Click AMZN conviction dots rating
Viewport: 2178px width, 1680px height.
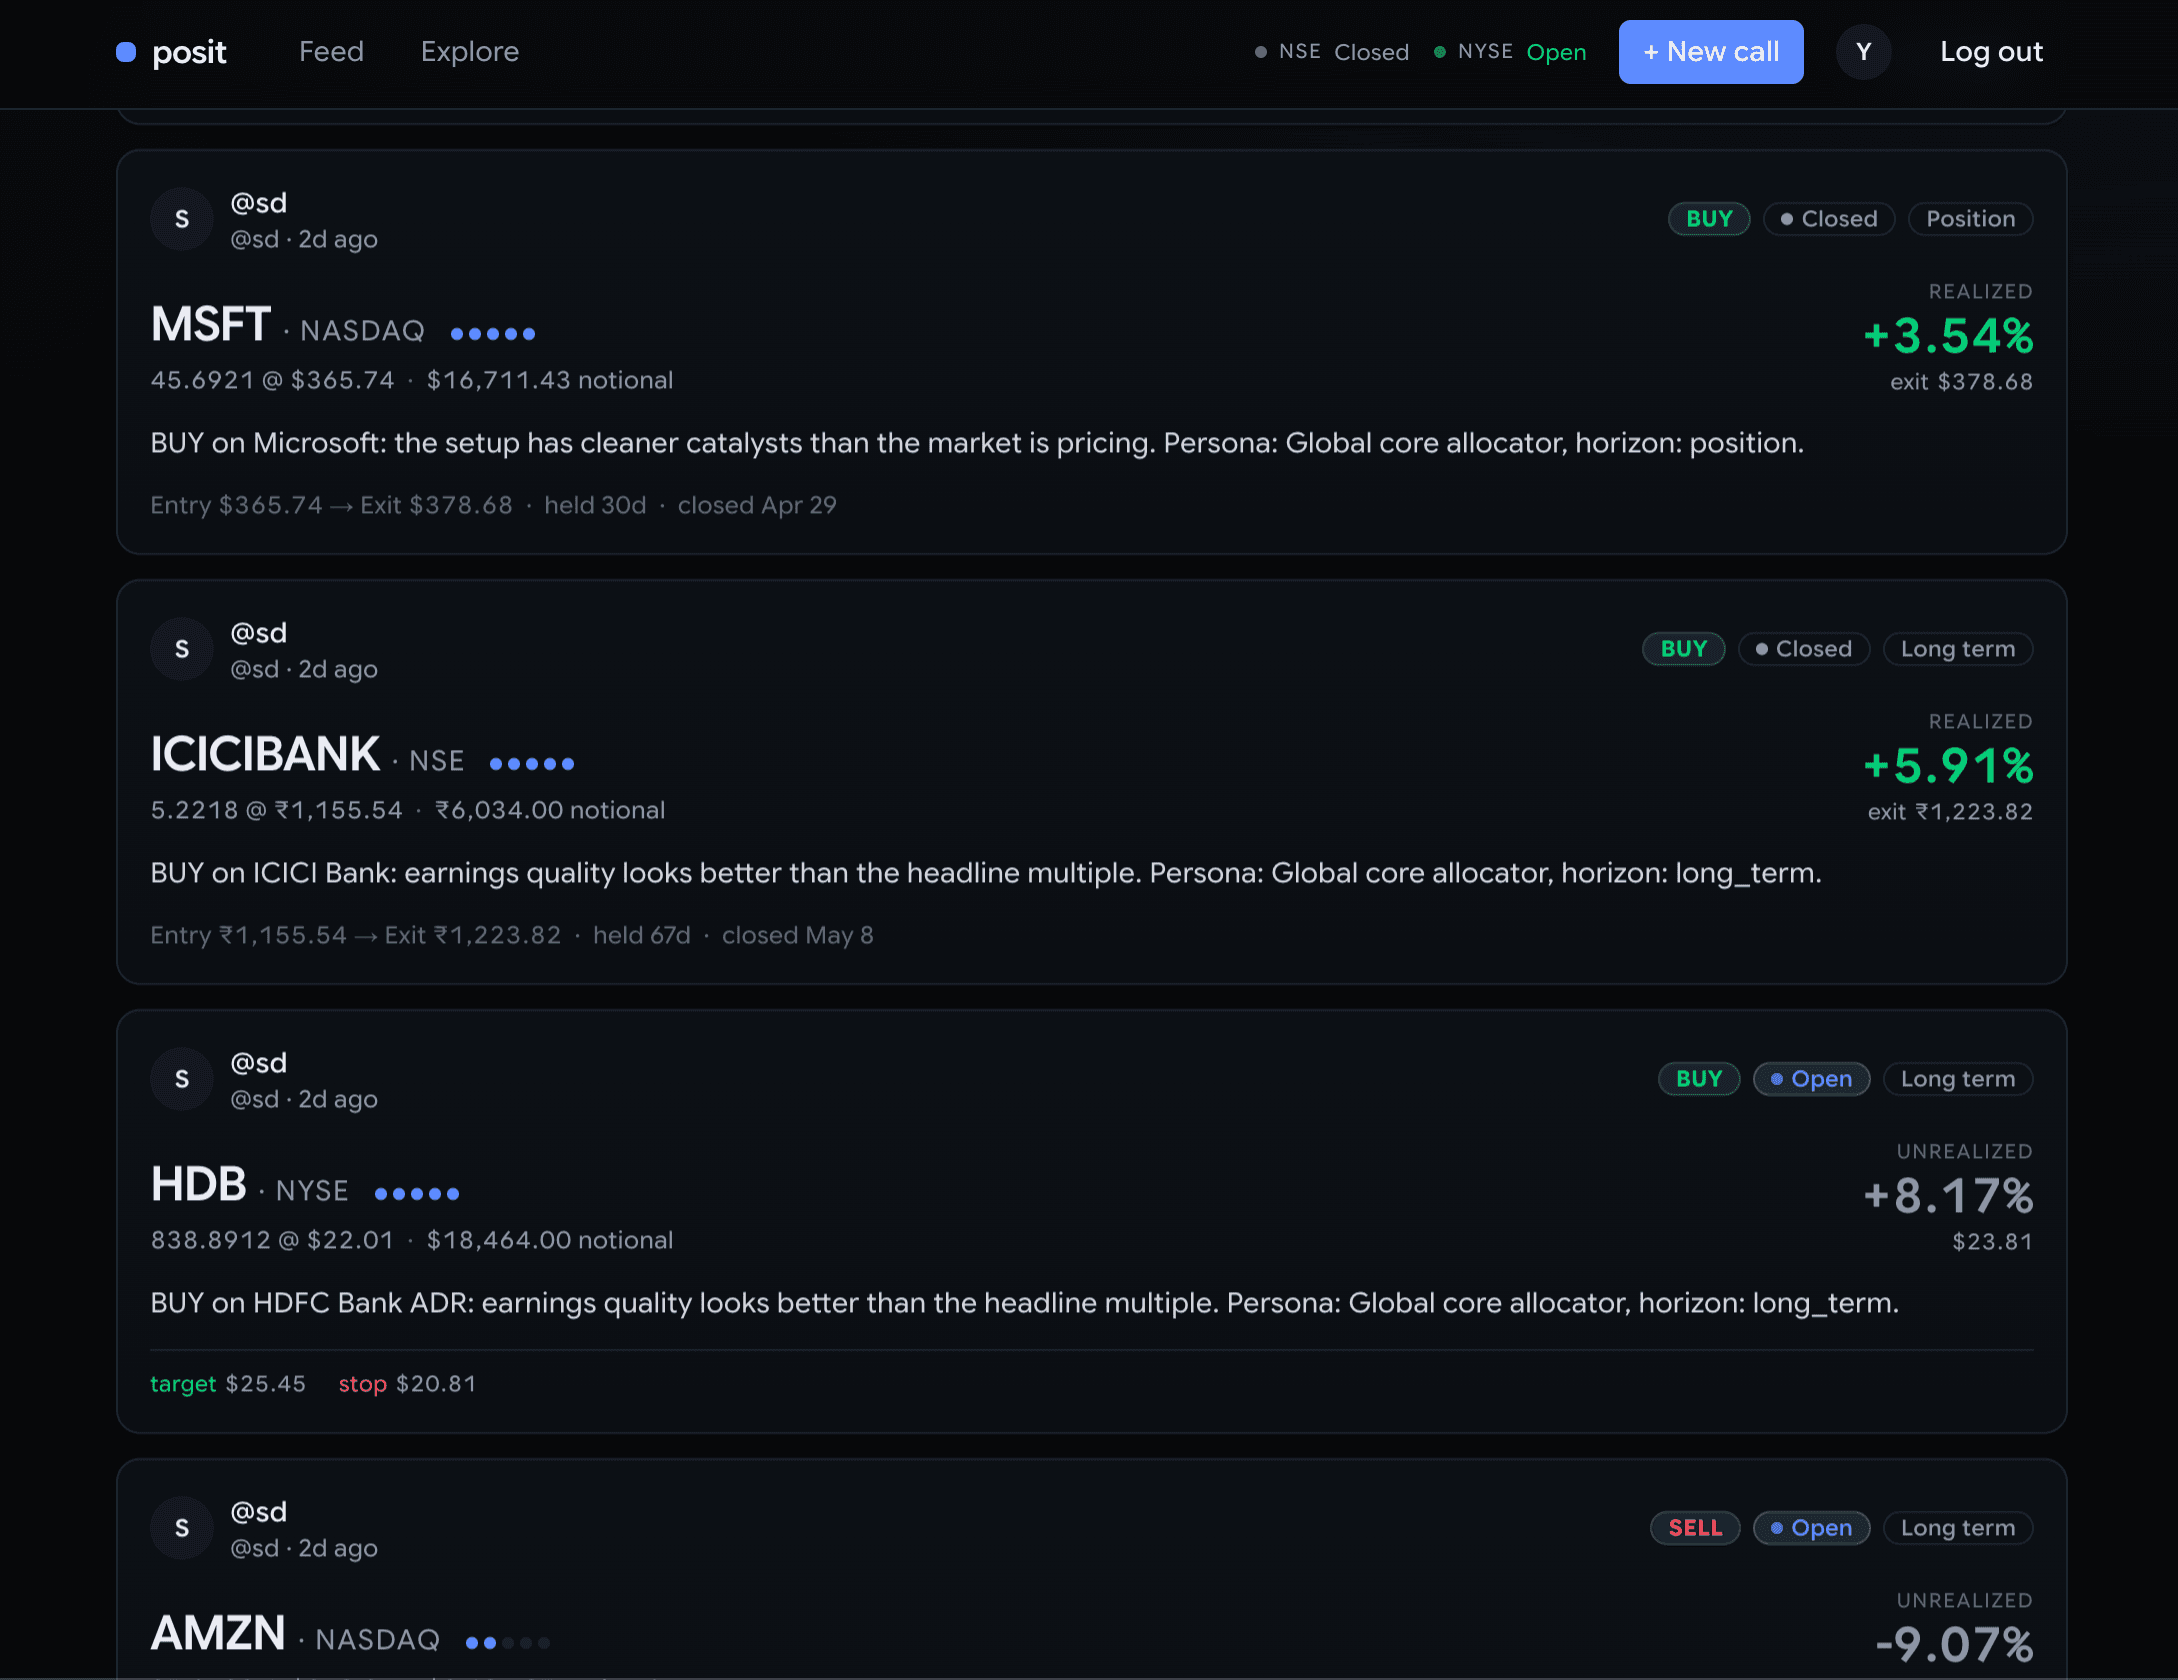coord(508,1642)
